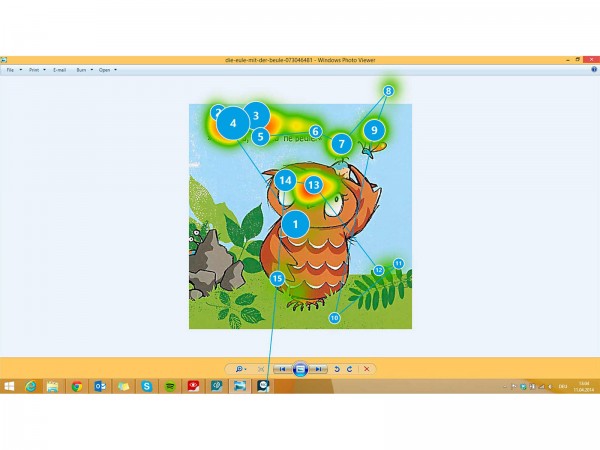
Task: Click the DEU language indicator
Action: coord(563,387)
